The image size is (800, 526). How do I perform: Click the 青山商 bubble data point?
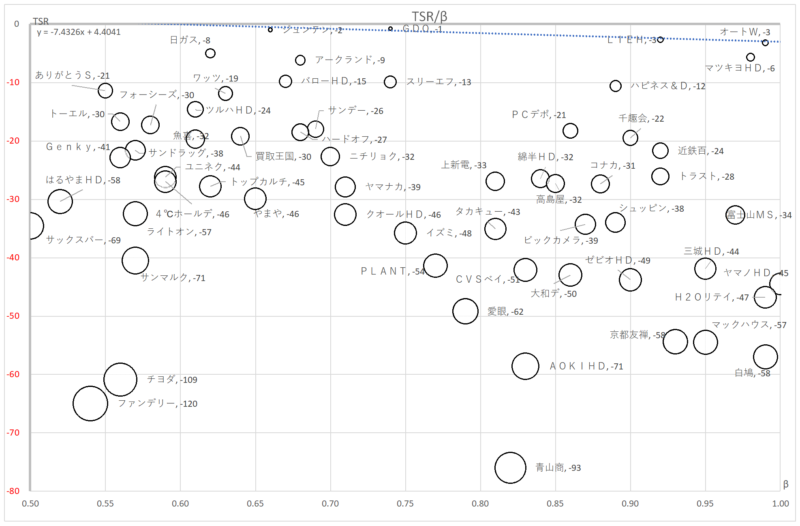coord(510,467)
